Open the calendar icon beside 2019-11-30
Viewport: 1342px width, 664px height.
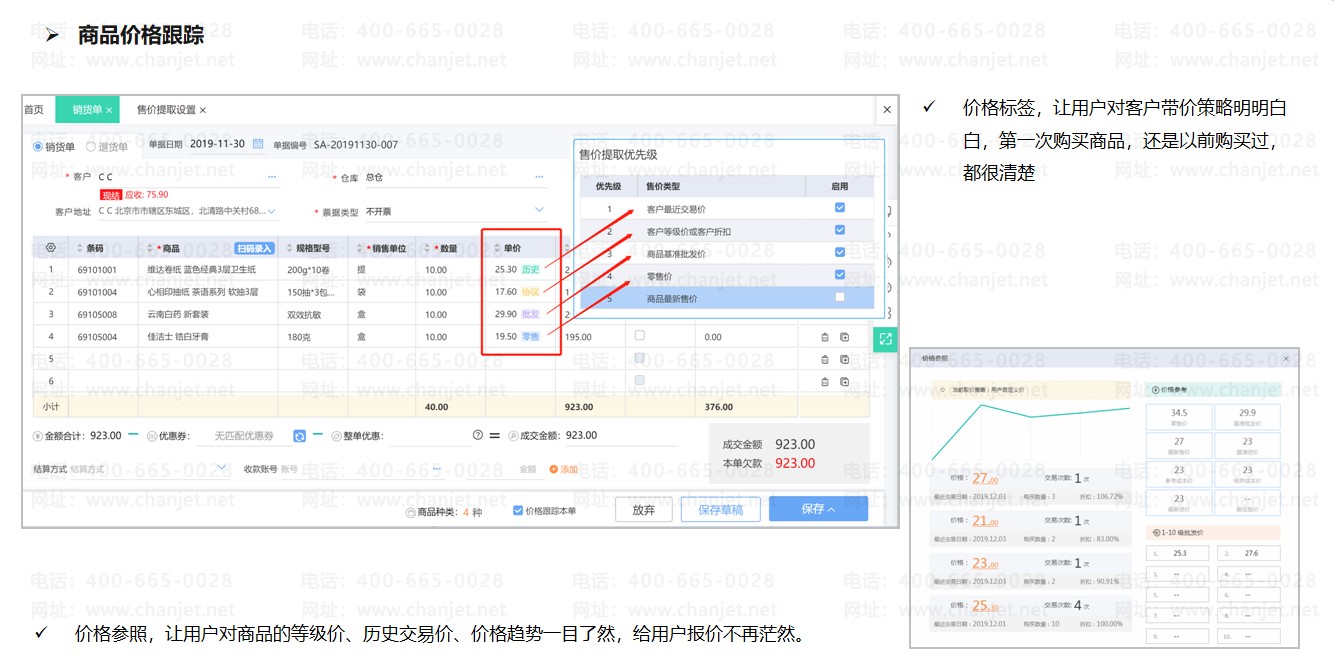pos(258,144)
